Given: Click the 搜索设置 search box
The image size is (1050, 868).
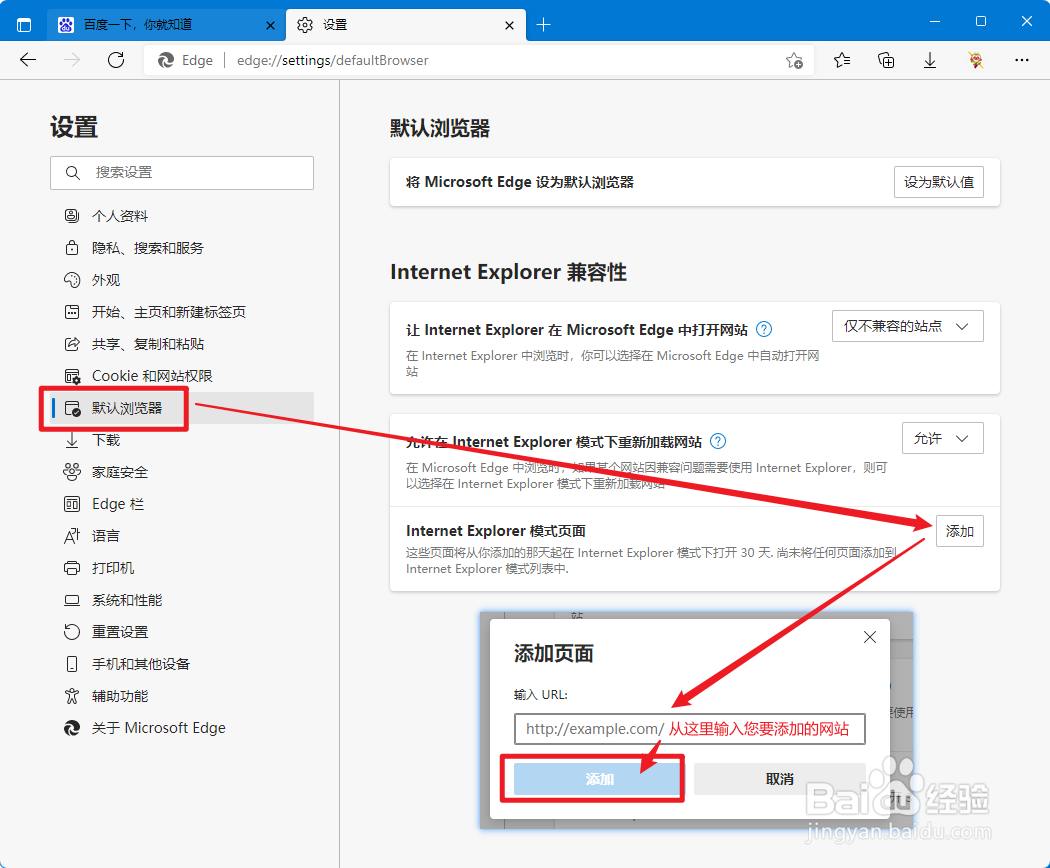Looking at the screenshot, I should point(181,172).
